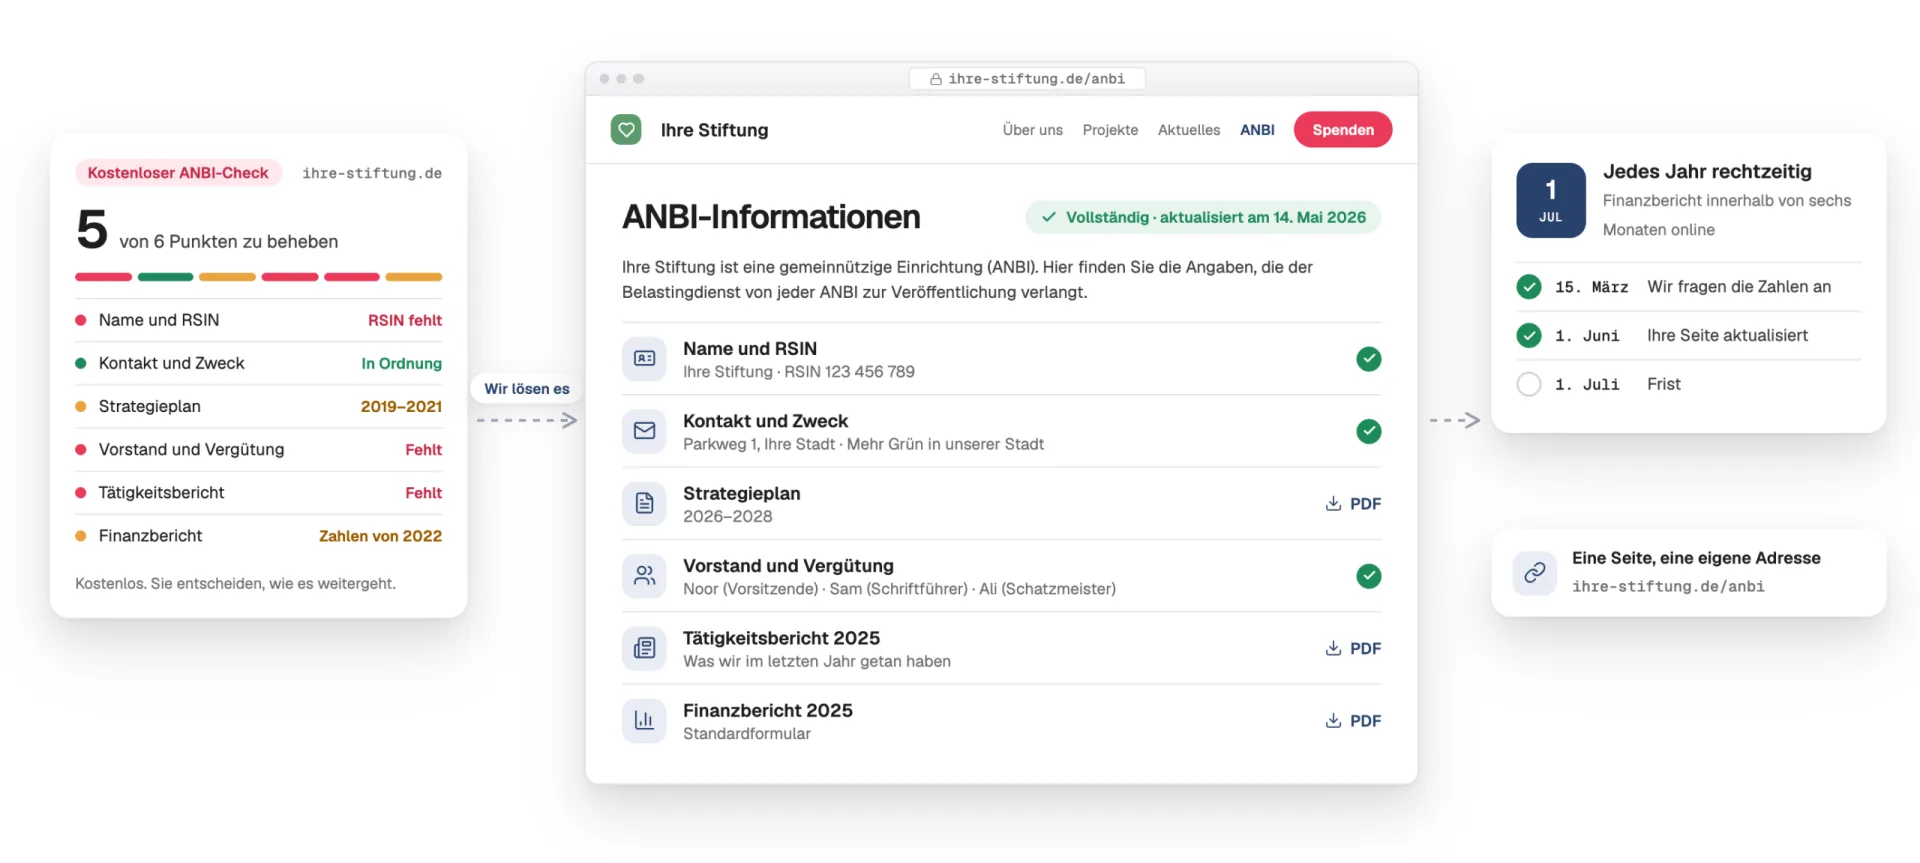This screenshot has width=1920, height=863.
Task: Click the ID card icon beside Name und RSIN
Action: click(645, 359)
